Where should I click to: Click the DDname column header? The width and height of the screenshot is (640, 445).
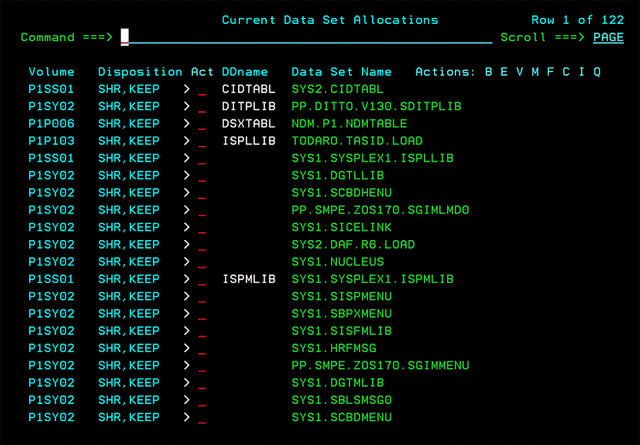(245, 72)
